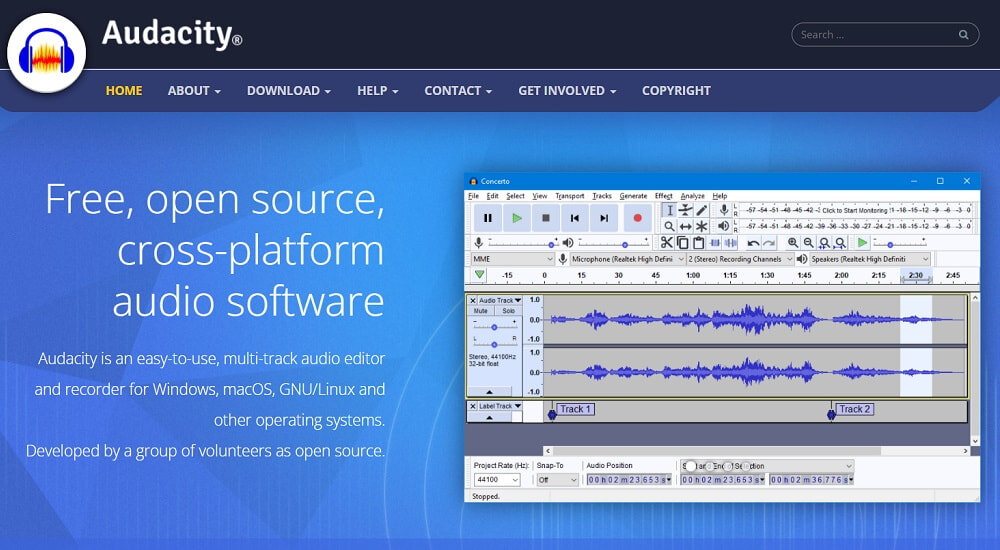Select the Time Shift tool

[x=686, y=226]
